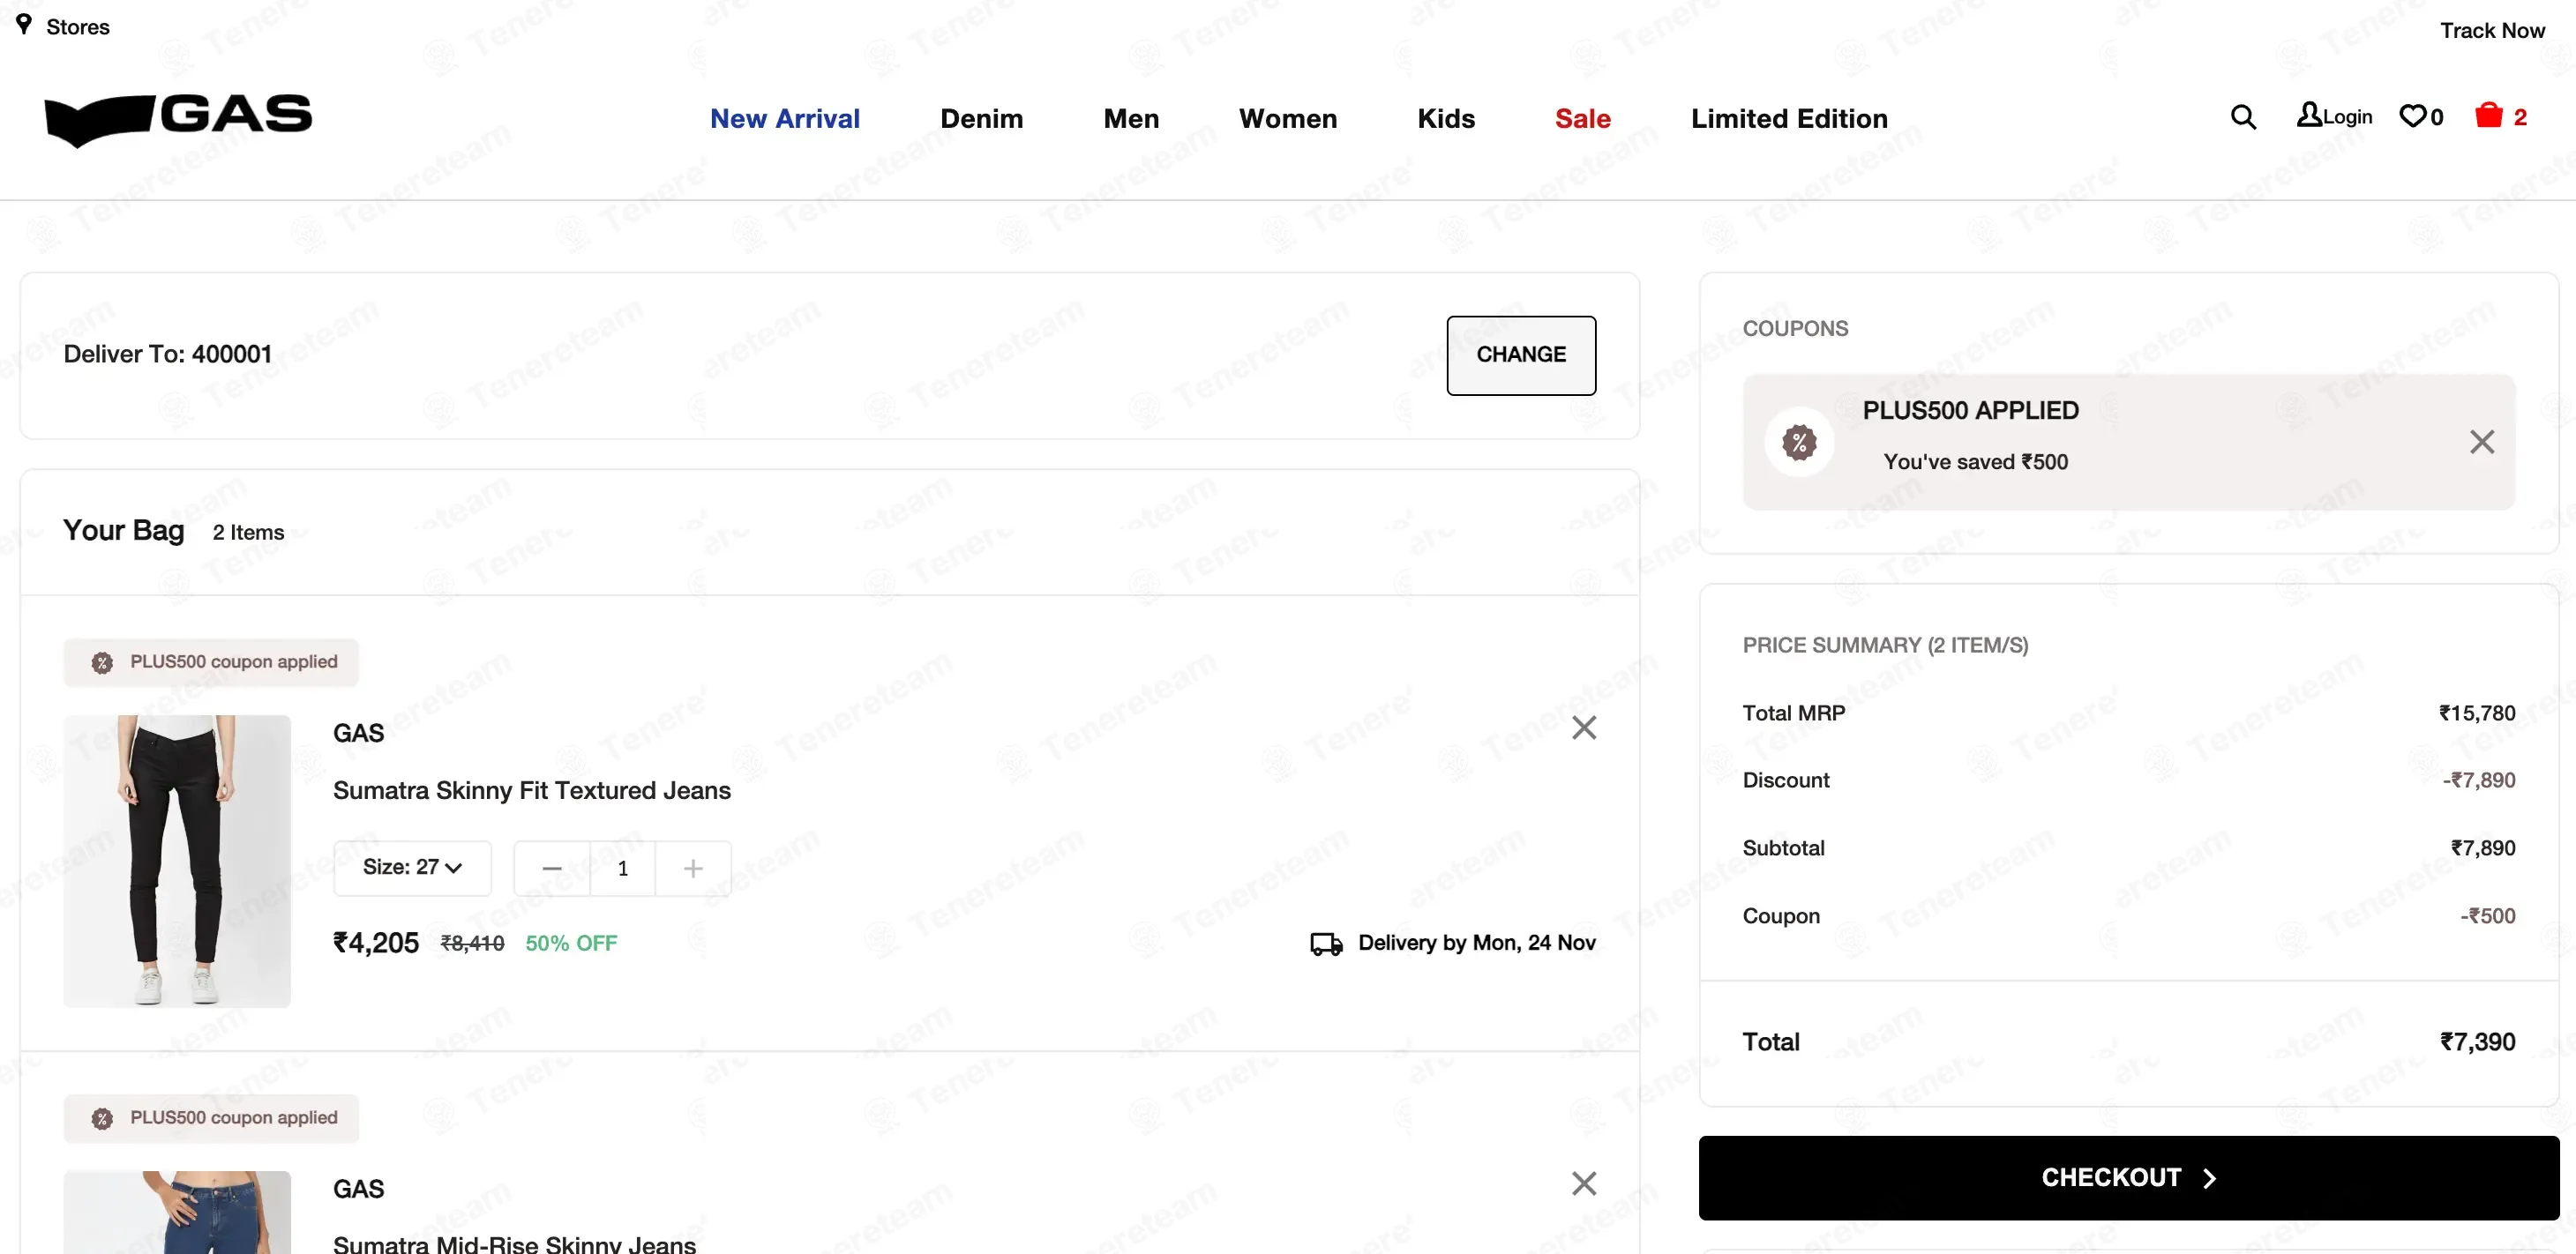Click the Login link text

(x=2348, y=117)
